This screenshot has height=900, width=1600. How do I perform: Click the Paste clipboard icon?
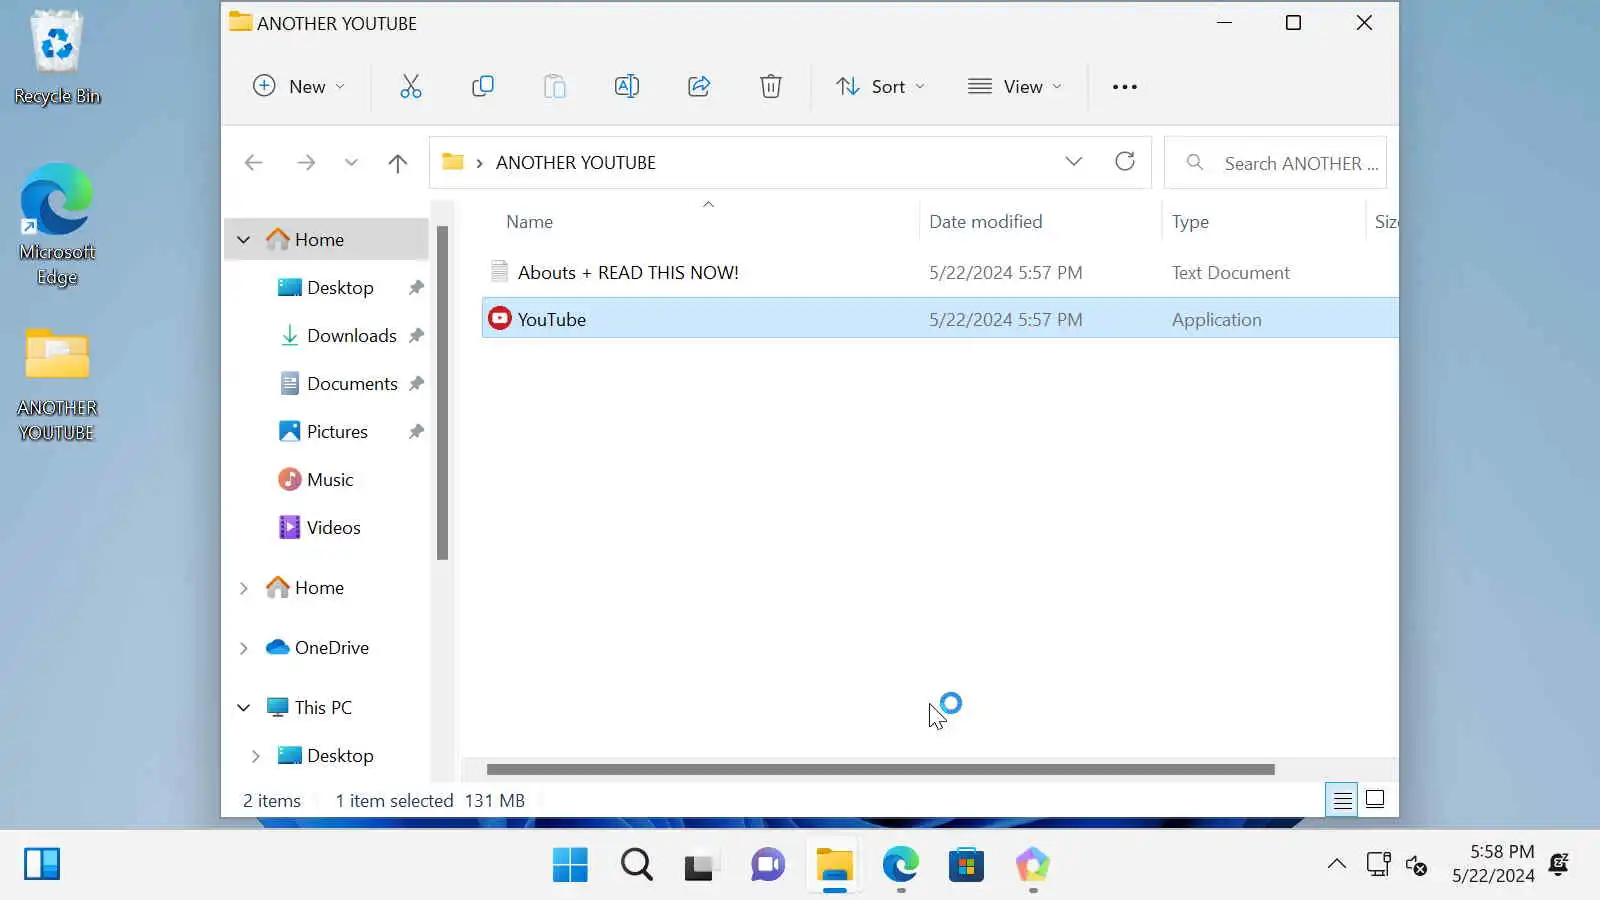pyautogui.click(x=554, y=86)
